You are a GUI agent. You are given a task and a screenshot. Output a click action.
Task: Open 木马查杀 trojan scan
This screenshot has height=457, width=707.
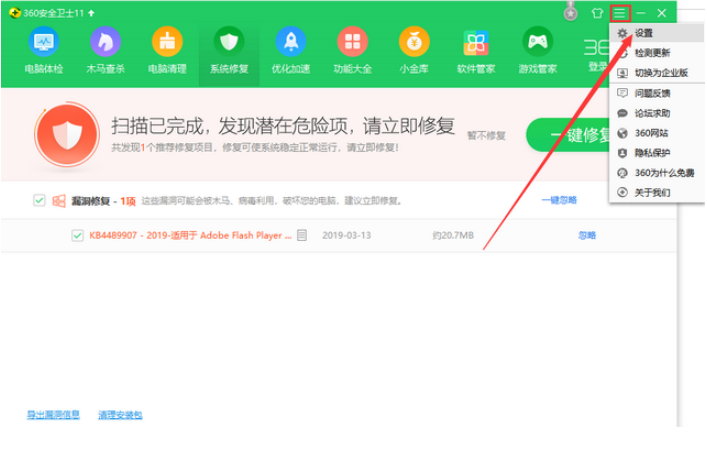tap(105, 50)
